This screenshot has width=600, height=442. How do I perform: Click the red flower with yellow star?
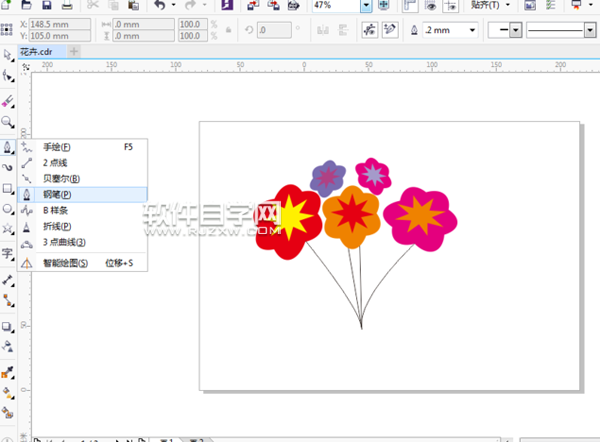(289, 222)
